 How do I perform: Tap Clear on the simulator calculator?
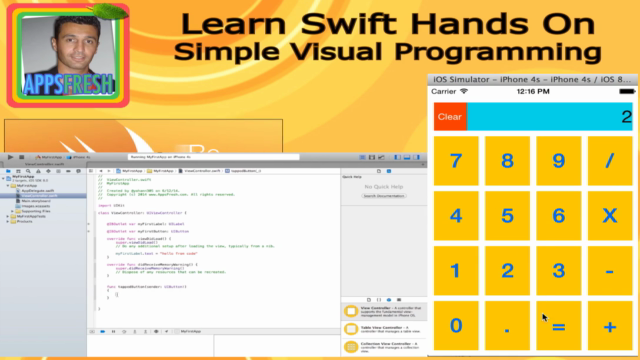[450, 117]
